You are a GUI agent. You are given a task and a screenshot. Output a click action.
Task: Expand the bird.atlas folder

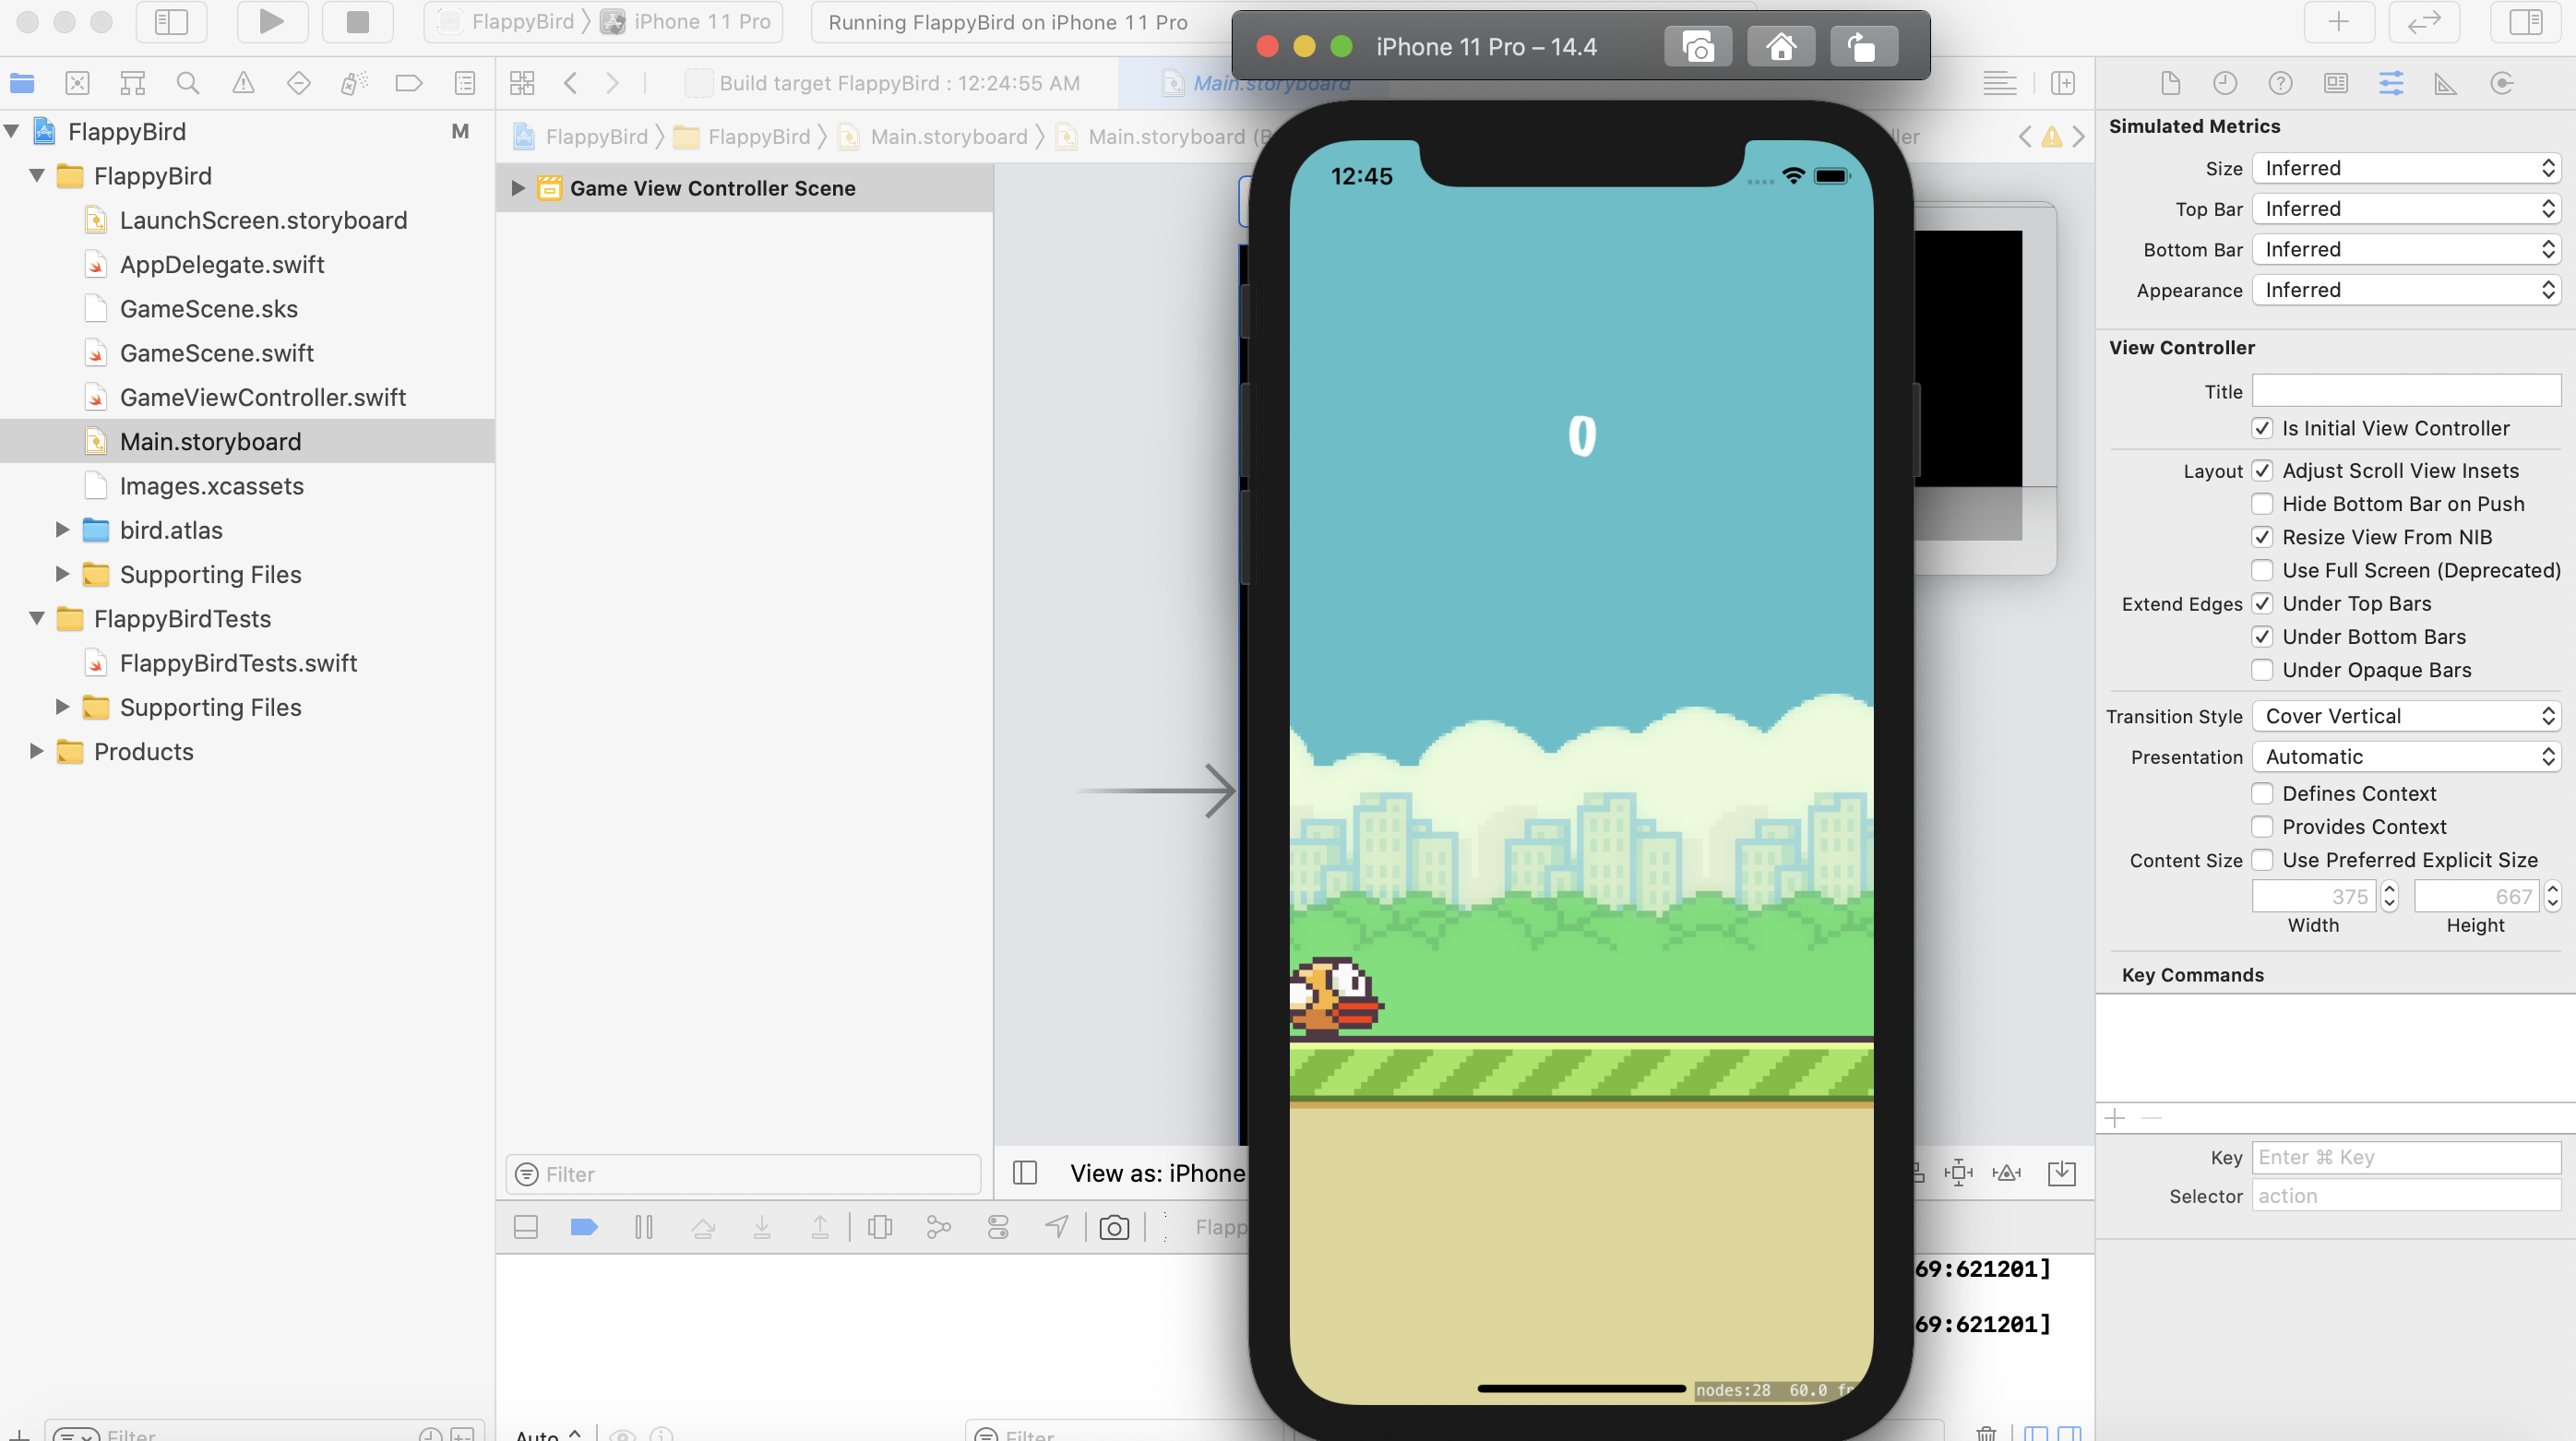(x=62, y=530)
